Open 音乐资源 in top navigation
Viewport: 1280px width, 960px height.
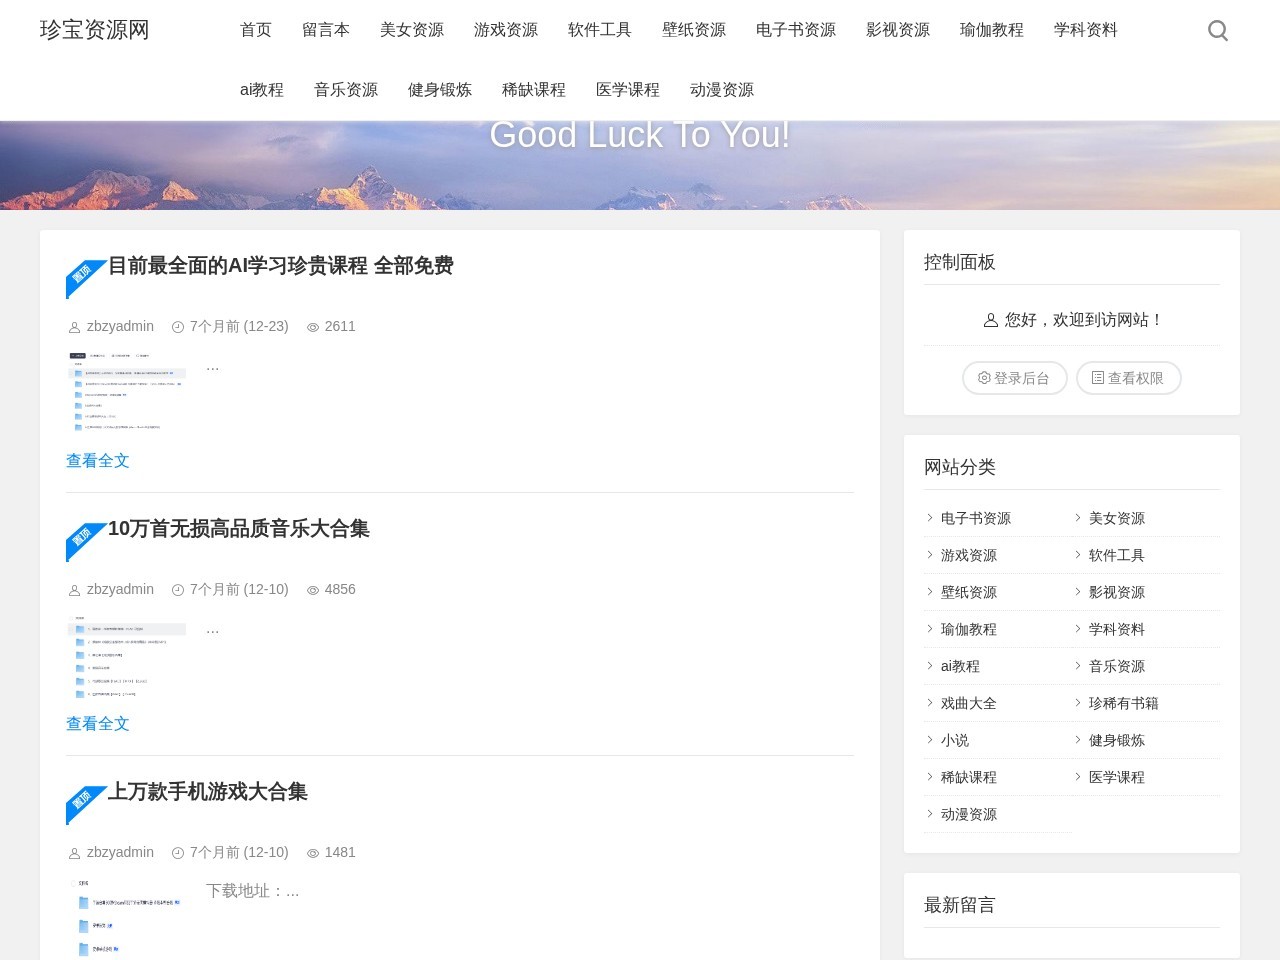(346, 90)
